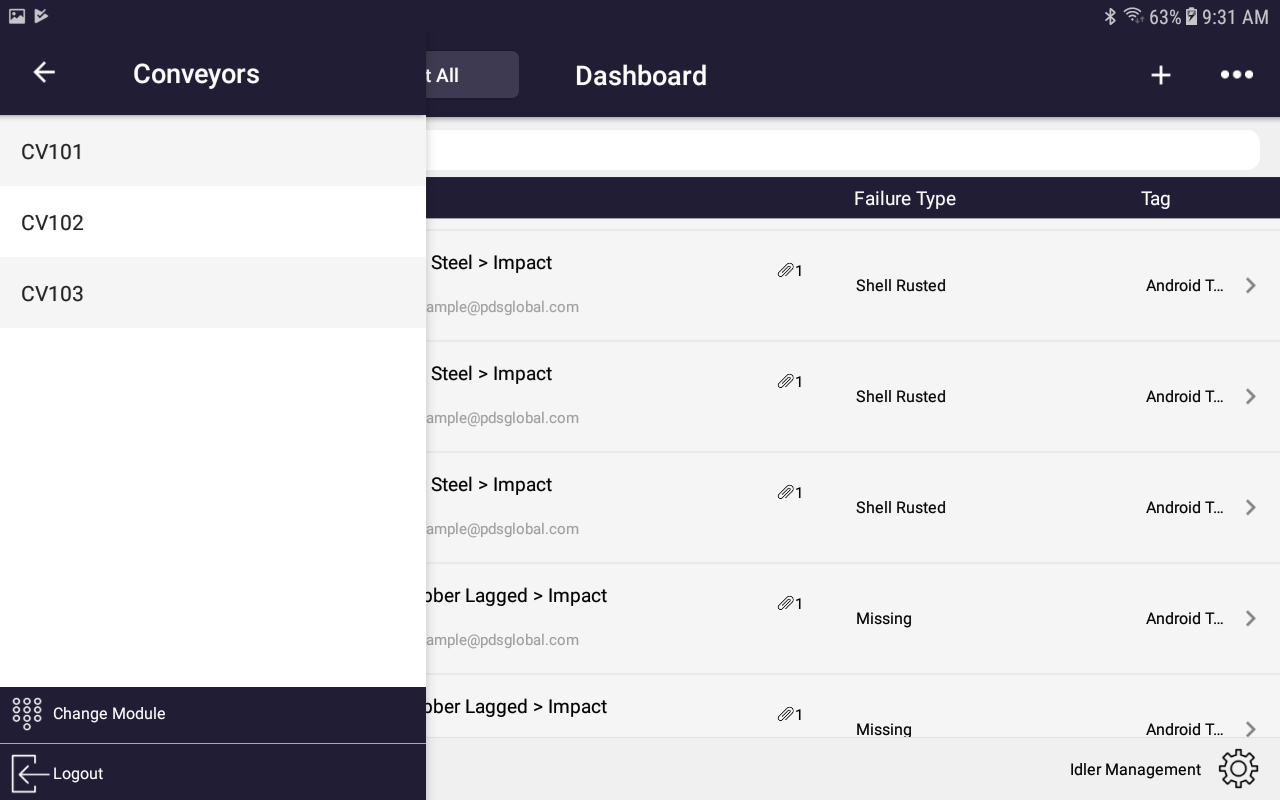Screen dimensions: 1280x800
Task: Tap the Change Module grid icon
Action: coord(27,714)
